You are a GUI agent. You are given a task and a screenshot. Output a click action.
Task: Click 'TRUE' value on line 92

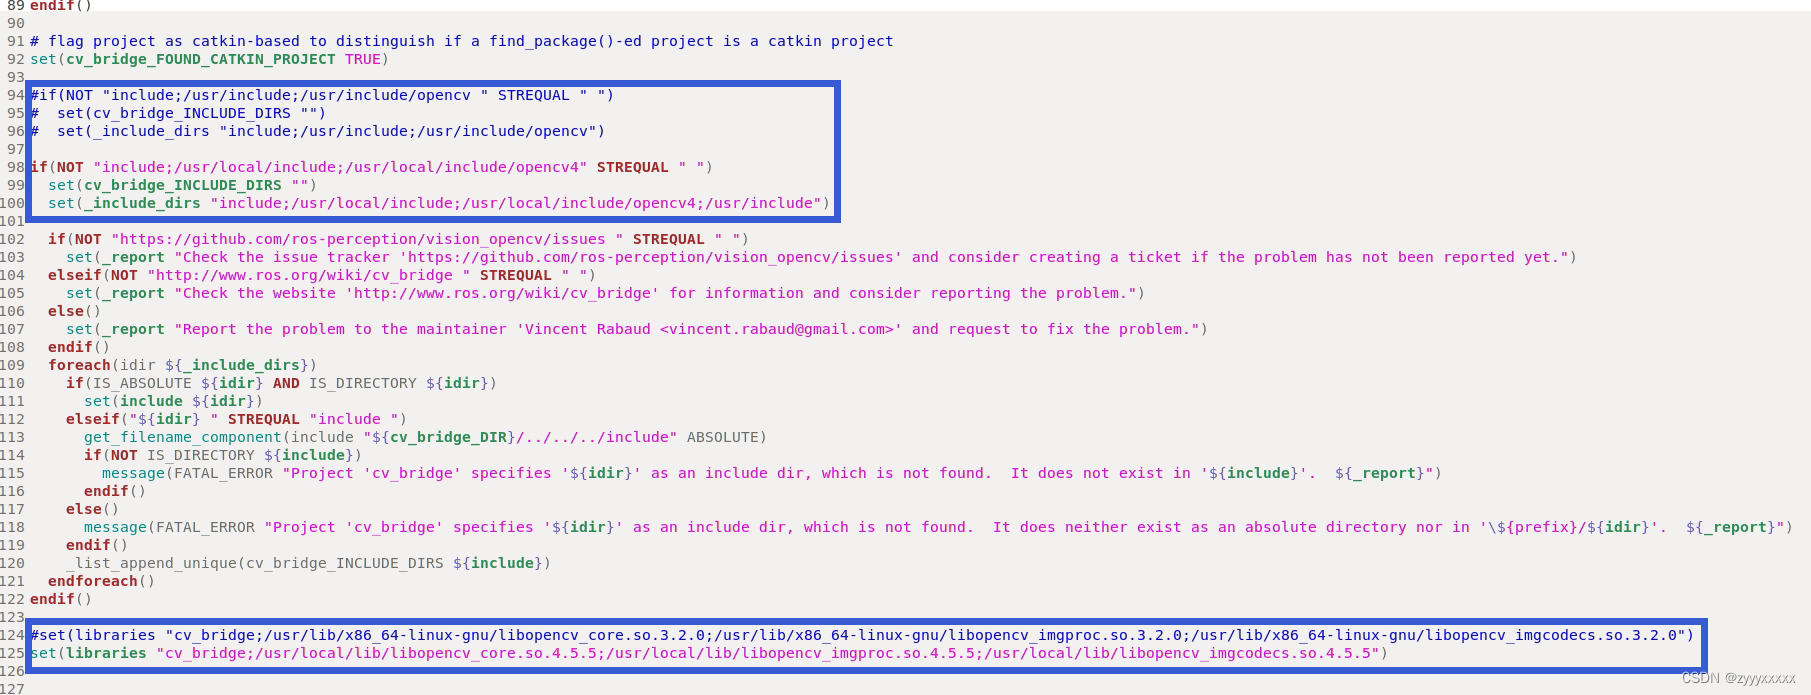pyautogui.click(x=363, y=59)
